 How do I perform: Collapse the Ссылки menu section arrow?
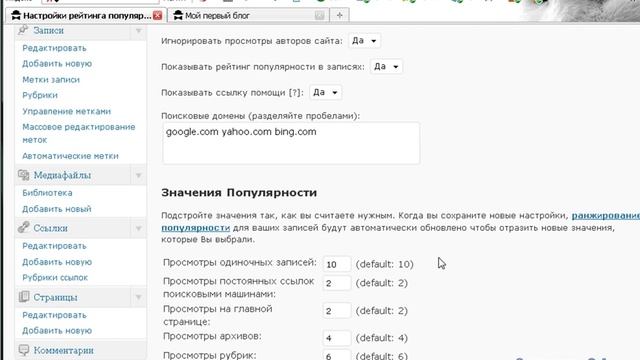[x=138, y=228]
